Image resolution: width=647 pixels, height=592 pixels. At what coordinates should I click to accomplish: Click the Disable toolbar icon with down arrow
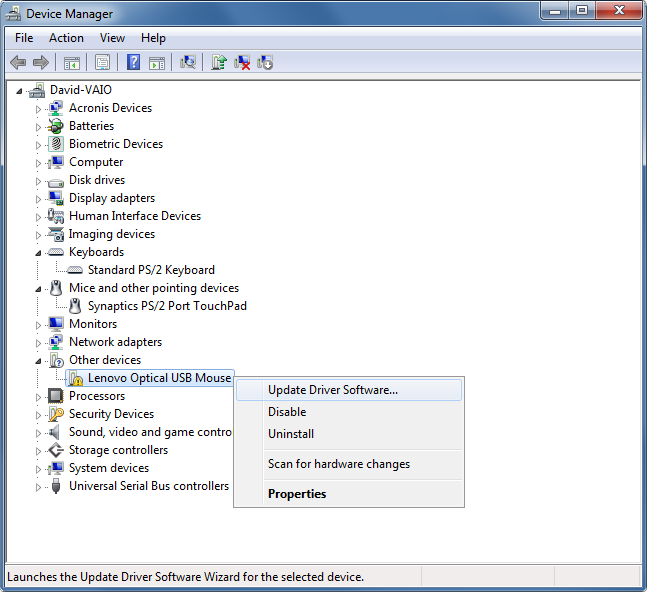[265, 62]
